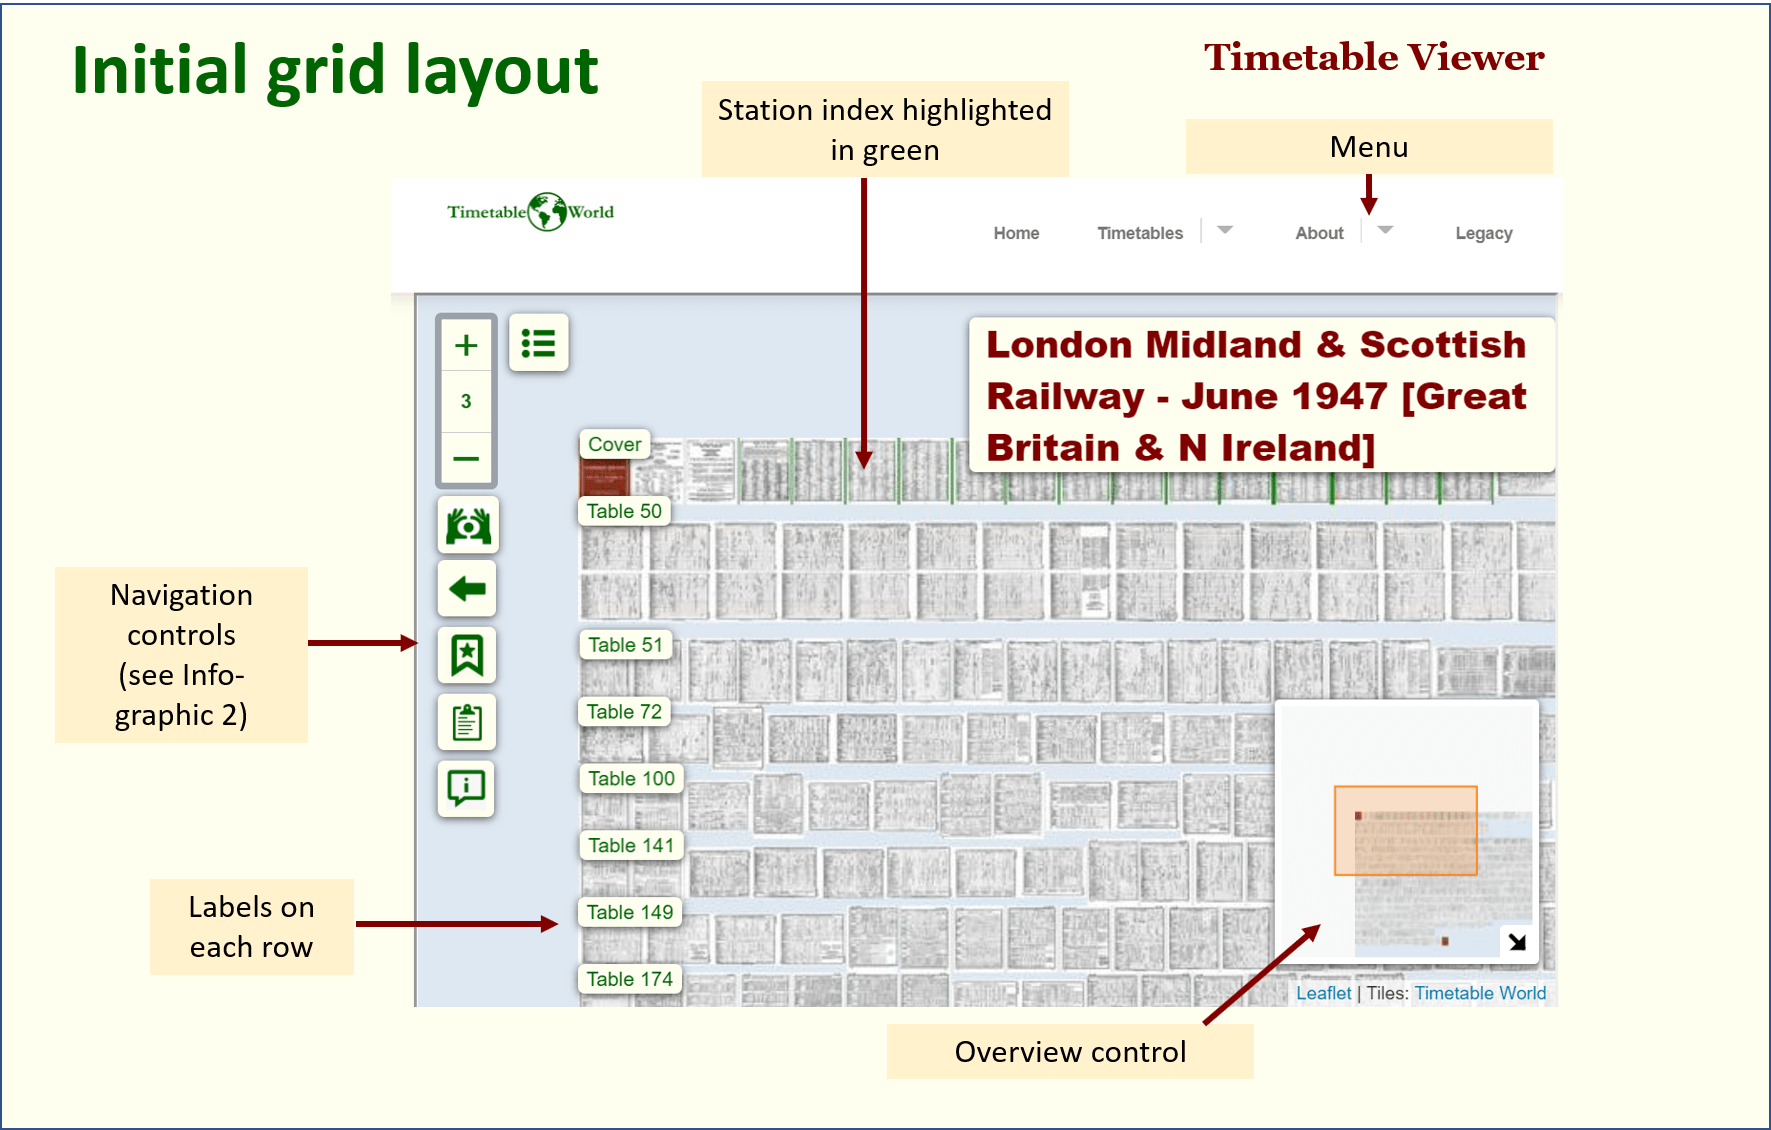
Task: Open the table list icon above the map
Action: (x=539, y=343)
